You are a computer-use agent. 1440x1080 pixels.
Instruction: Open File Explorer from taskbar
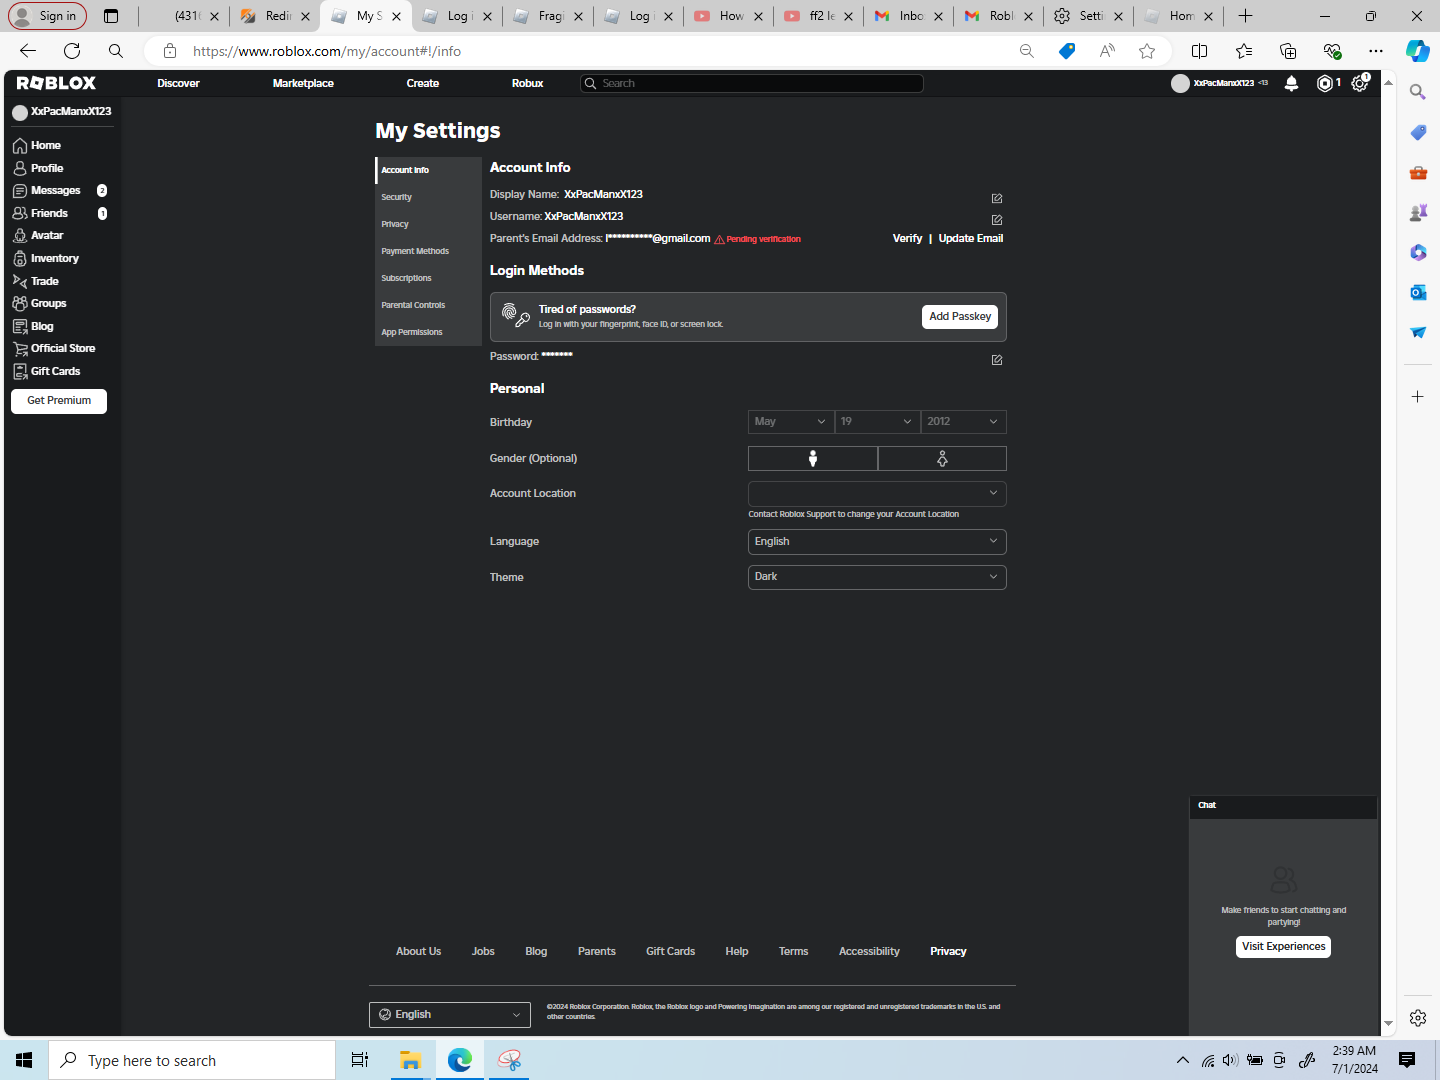tap(410, 1060)
